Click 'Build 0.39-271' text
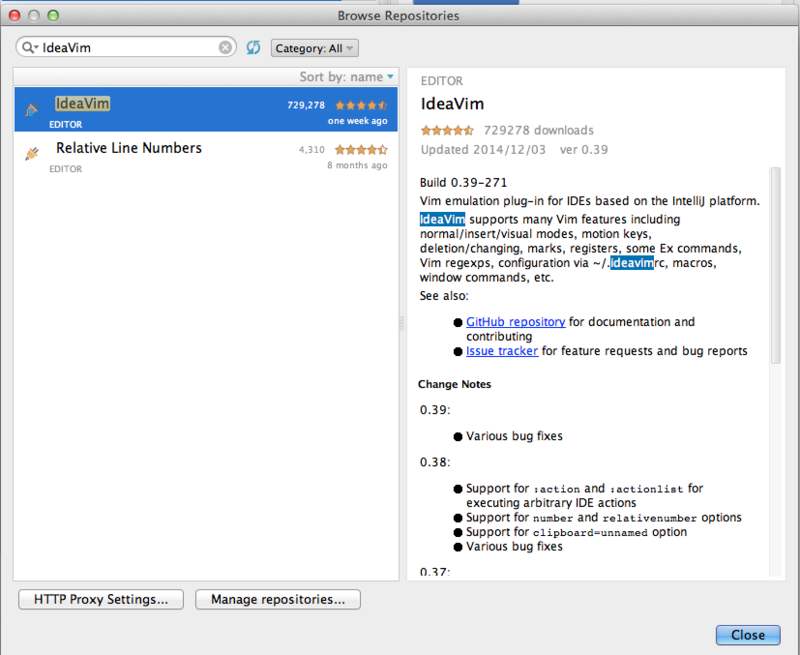The image size is (800, 655). click(463, 183)
